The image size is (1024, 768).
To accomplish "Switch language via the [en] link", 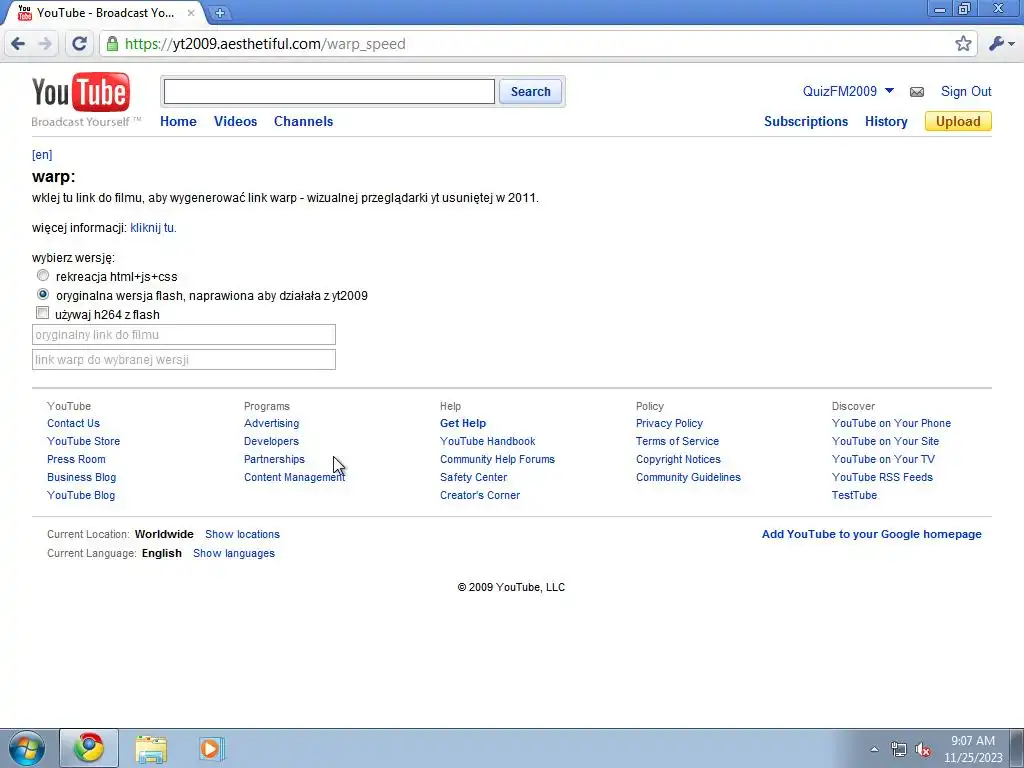I will tap(42, 155).
